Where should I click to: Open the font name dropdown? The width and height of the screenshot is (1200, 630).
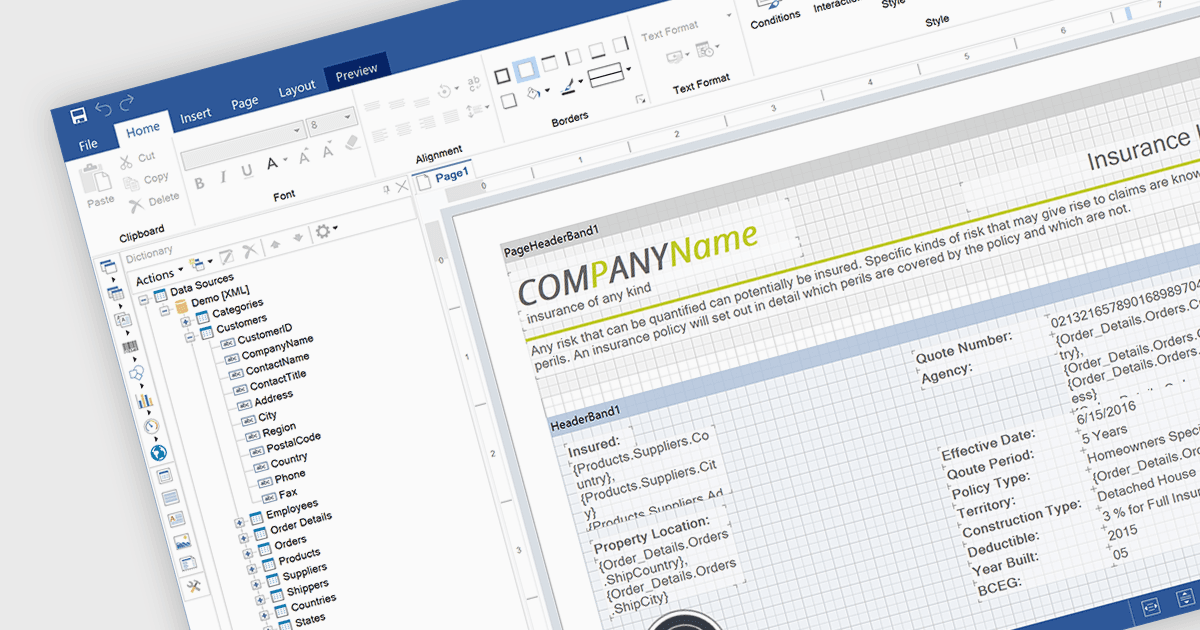[297, 131]
